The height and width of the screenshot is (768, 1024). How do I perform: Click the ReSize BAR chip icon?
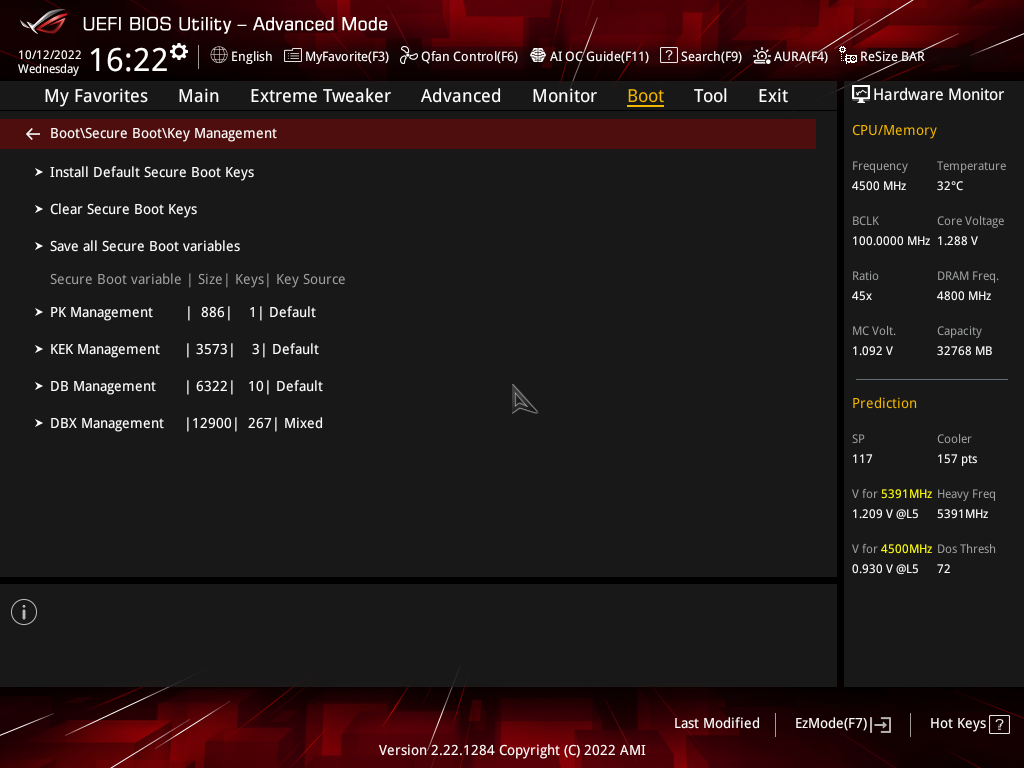click(x=848, y=56)
